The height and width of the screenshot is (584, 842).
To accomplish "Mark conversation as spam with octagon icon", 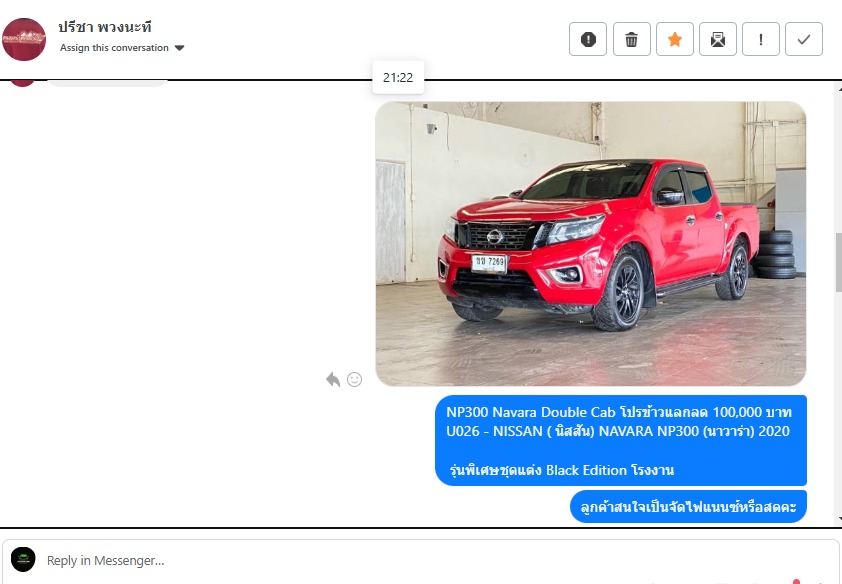I will click(x=588, y=39).
